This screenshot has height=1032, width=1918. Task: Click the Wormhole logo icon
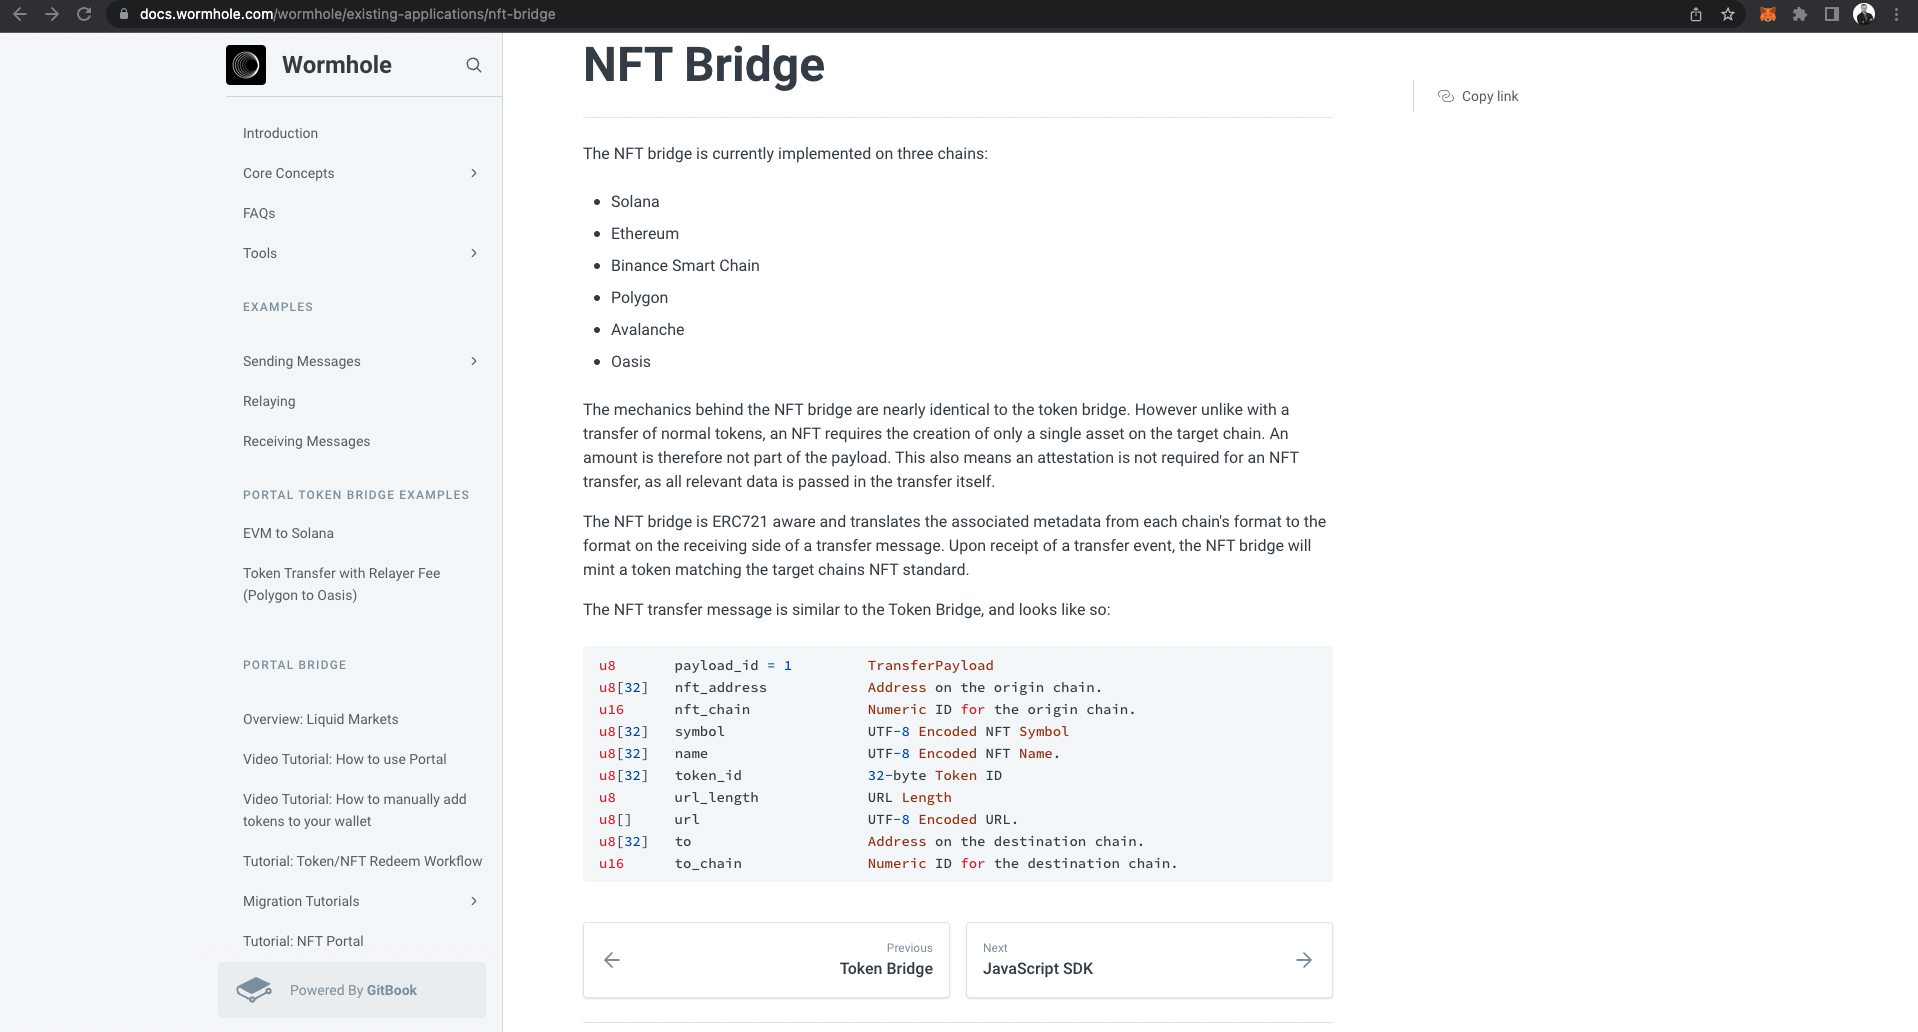point(246,65)
